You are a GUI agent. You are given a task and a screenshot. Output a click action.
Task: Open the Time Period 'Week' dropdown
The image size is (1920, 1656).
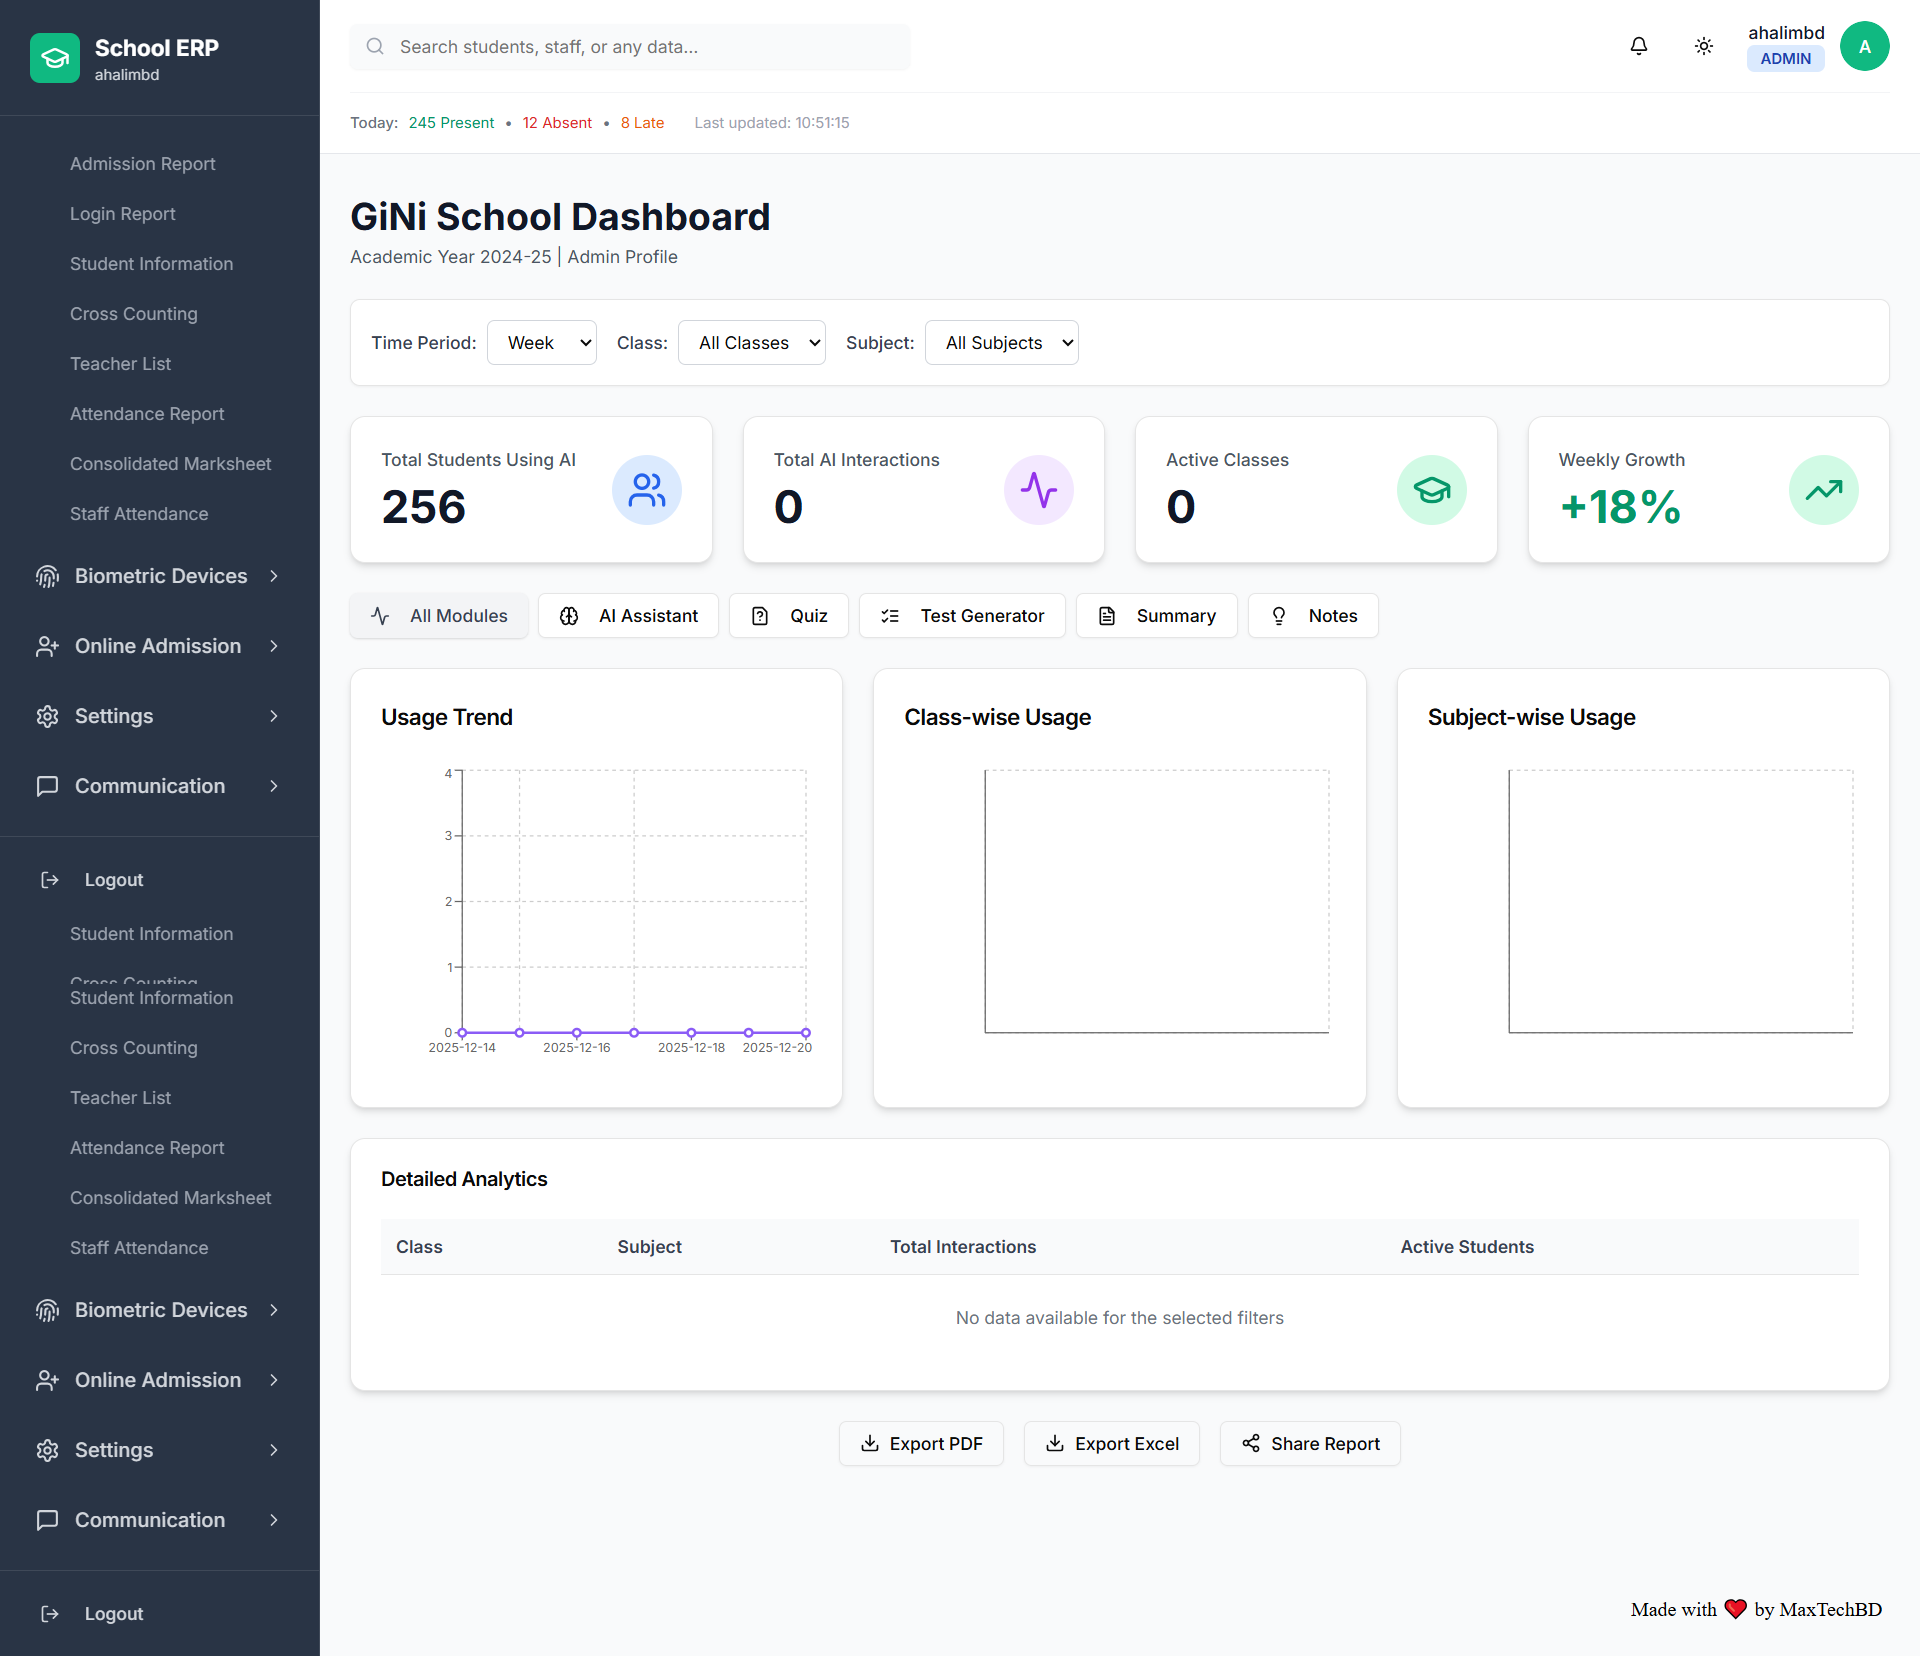542,343
